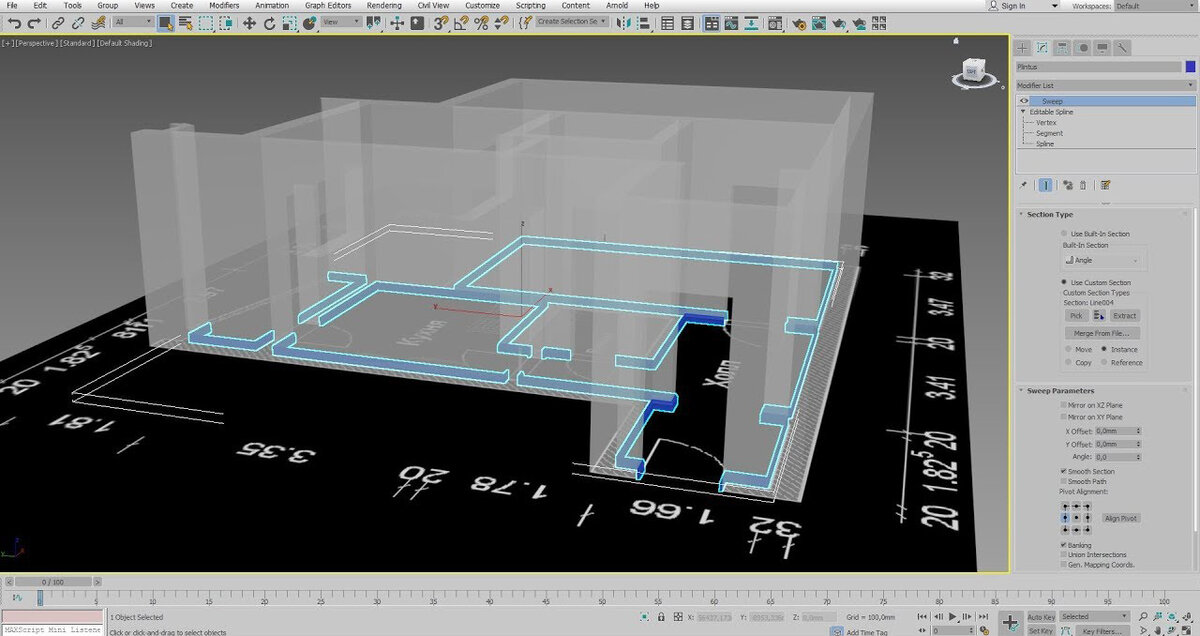
Task: Click the Vertex sub-object in the stack
Action: [1046, 122]
